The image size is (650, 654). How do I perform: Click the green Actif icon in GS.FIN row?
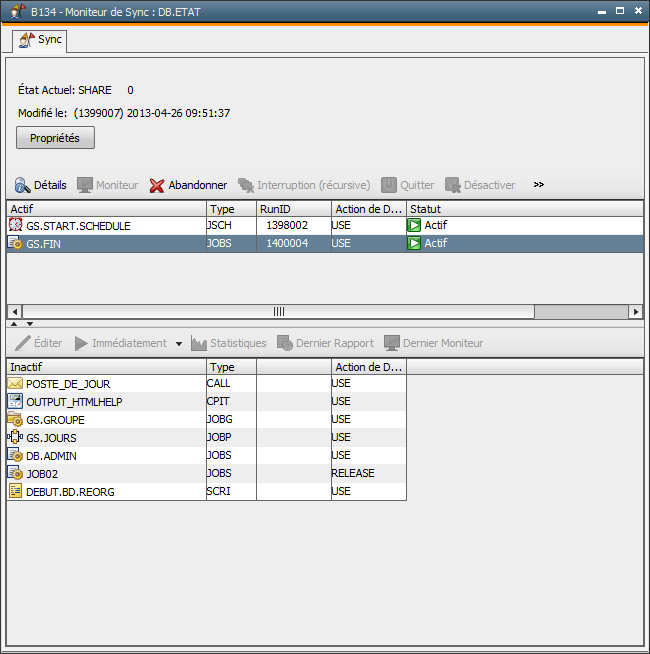(414, 243)
